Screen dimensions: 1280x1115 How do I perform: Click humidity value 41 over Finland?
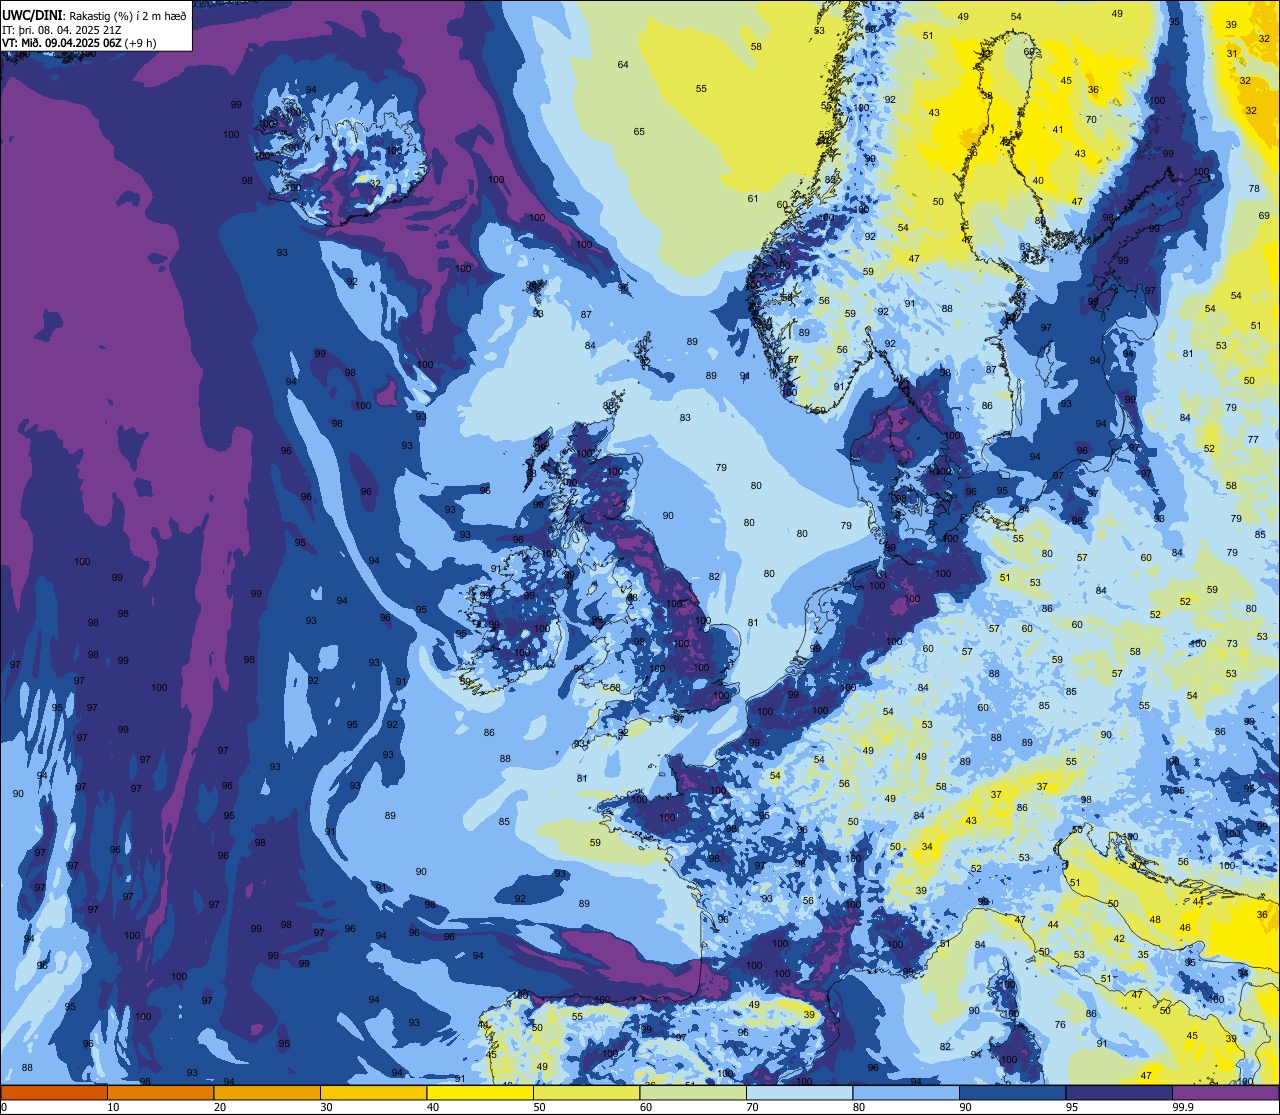click(x=1057, y=130)
